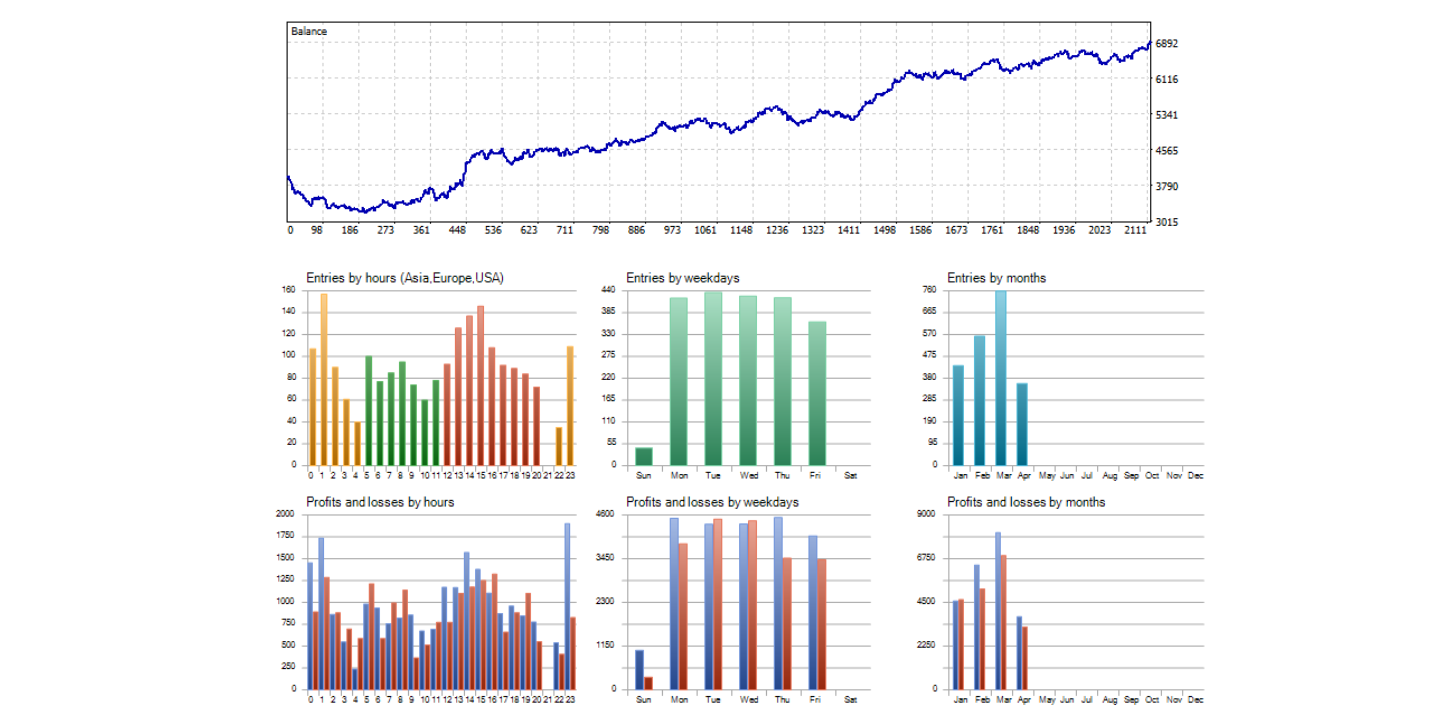Click 'Dec' label under Entries by months
The width and height of the screenshot is (1446, 723).
[x=1196, y=475]
